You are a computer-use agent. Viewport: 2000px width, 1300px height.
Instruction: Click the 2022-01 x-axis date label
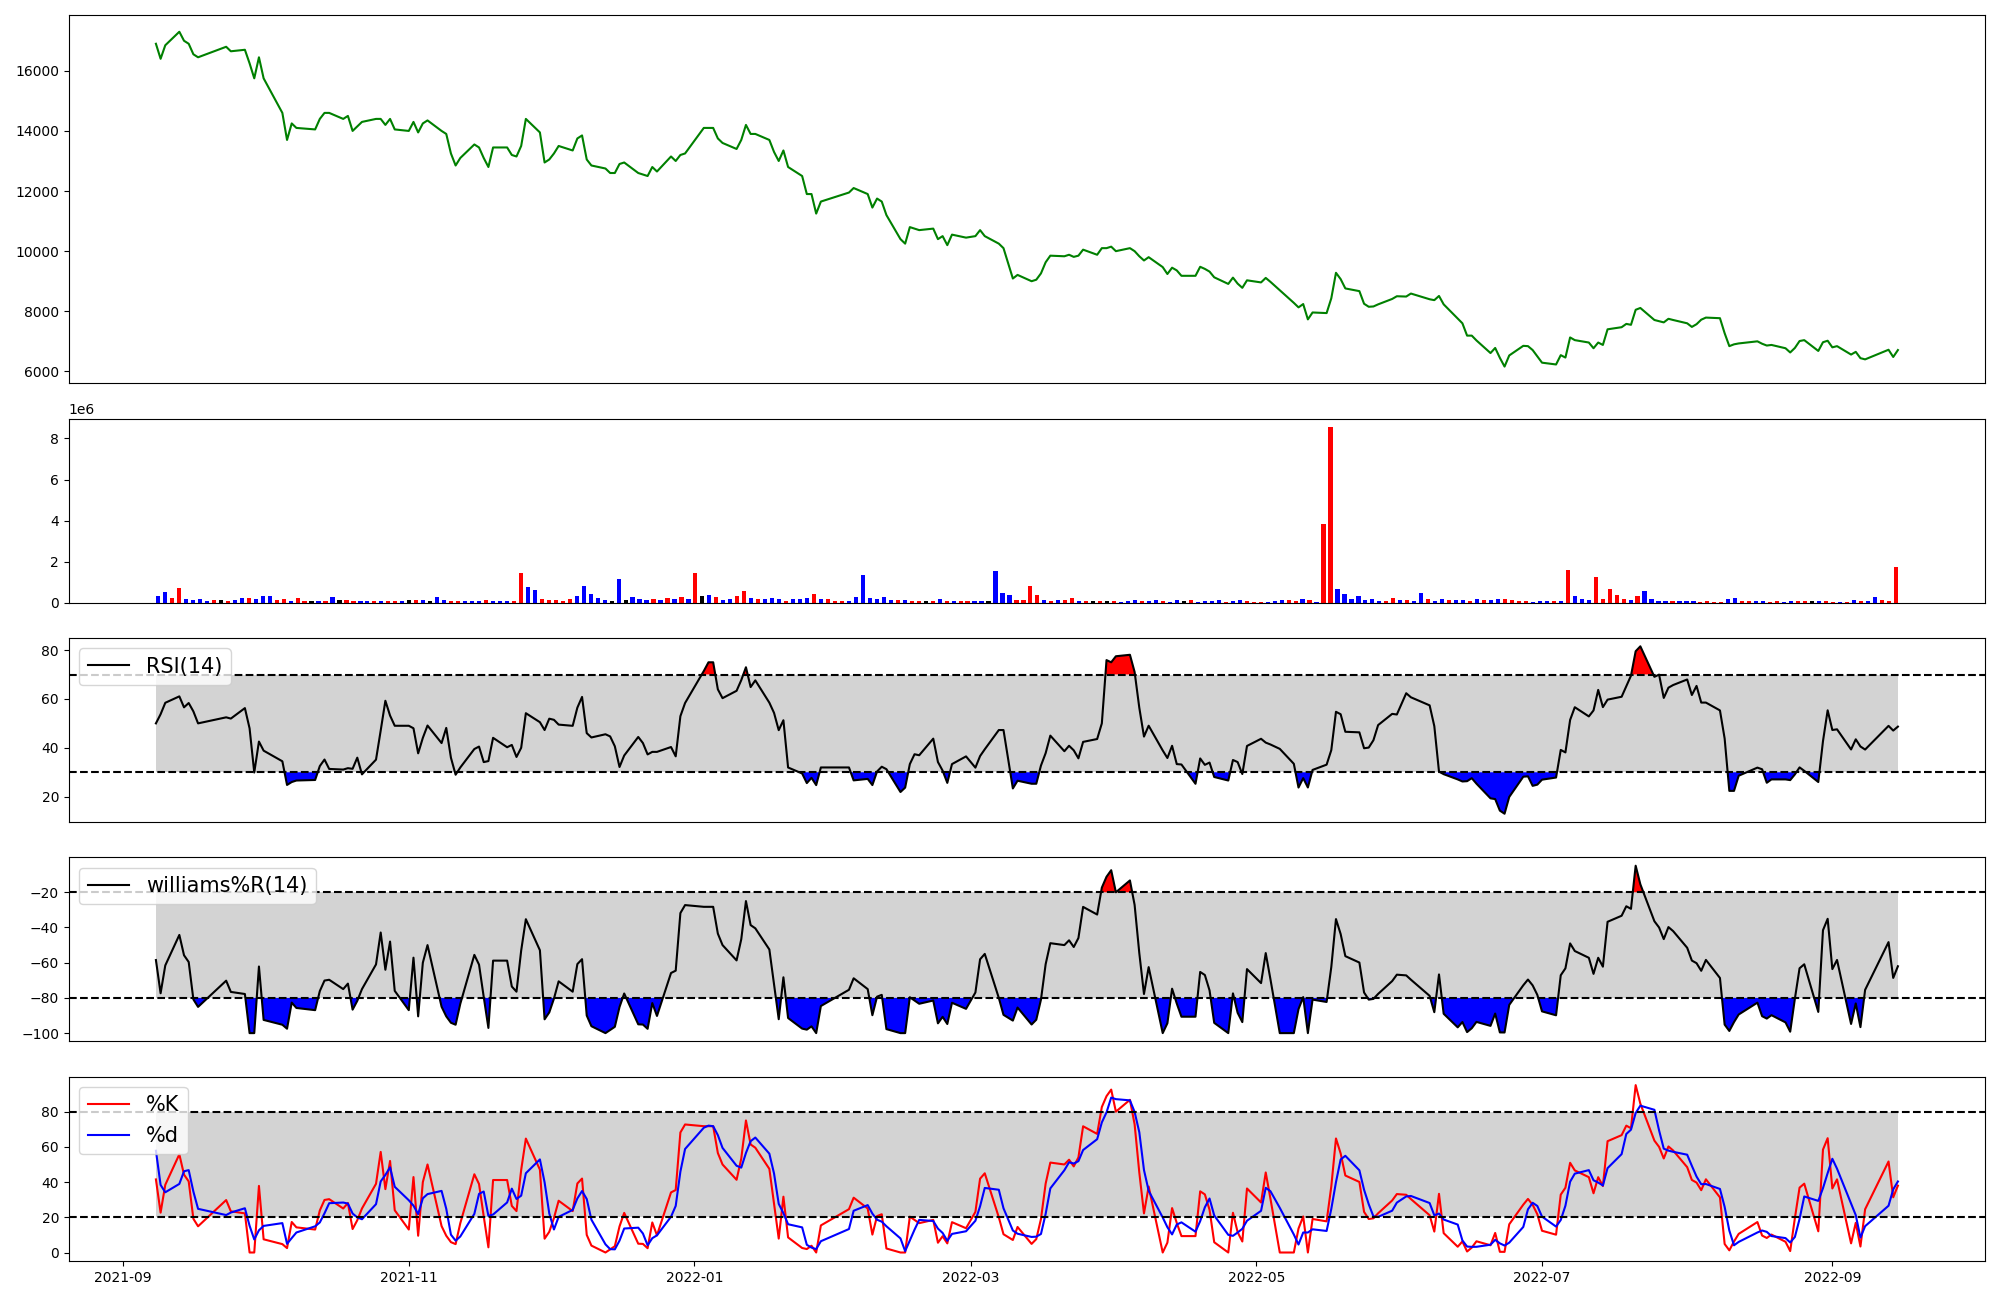coord(694,1277)
